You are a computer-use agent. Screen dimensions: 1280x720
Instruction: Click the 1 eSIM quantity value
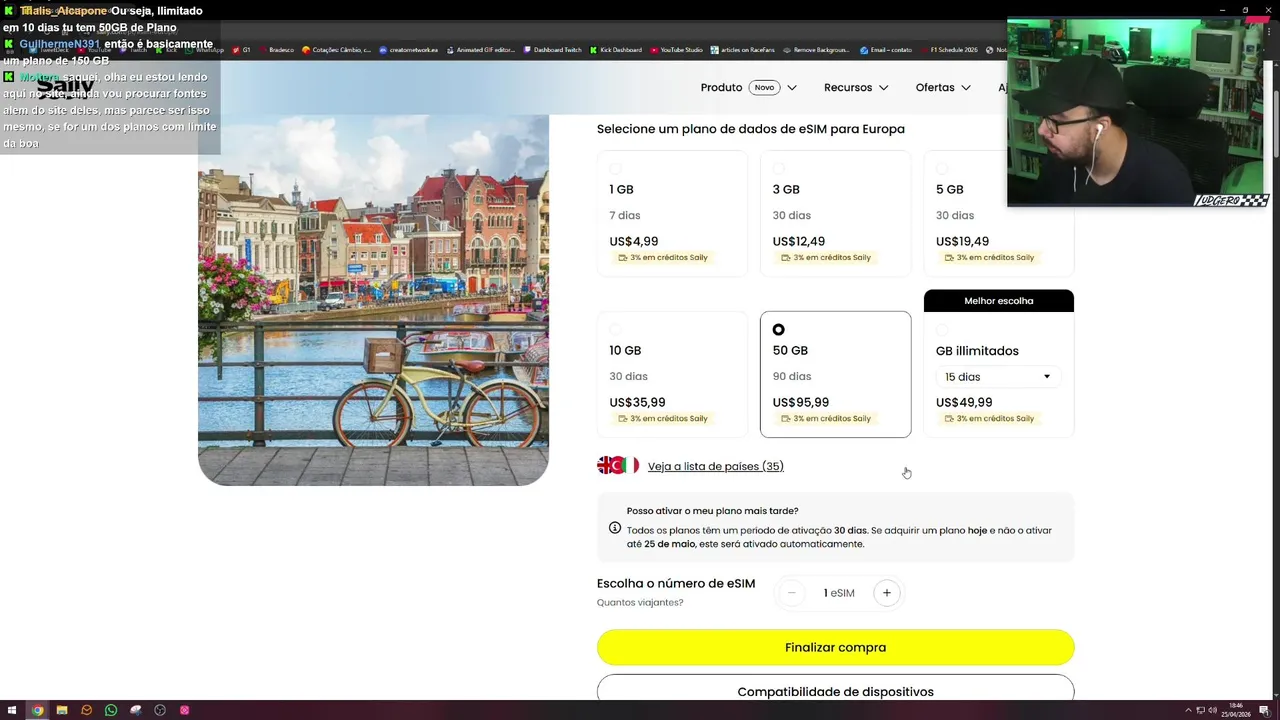[x=839, y=593]
